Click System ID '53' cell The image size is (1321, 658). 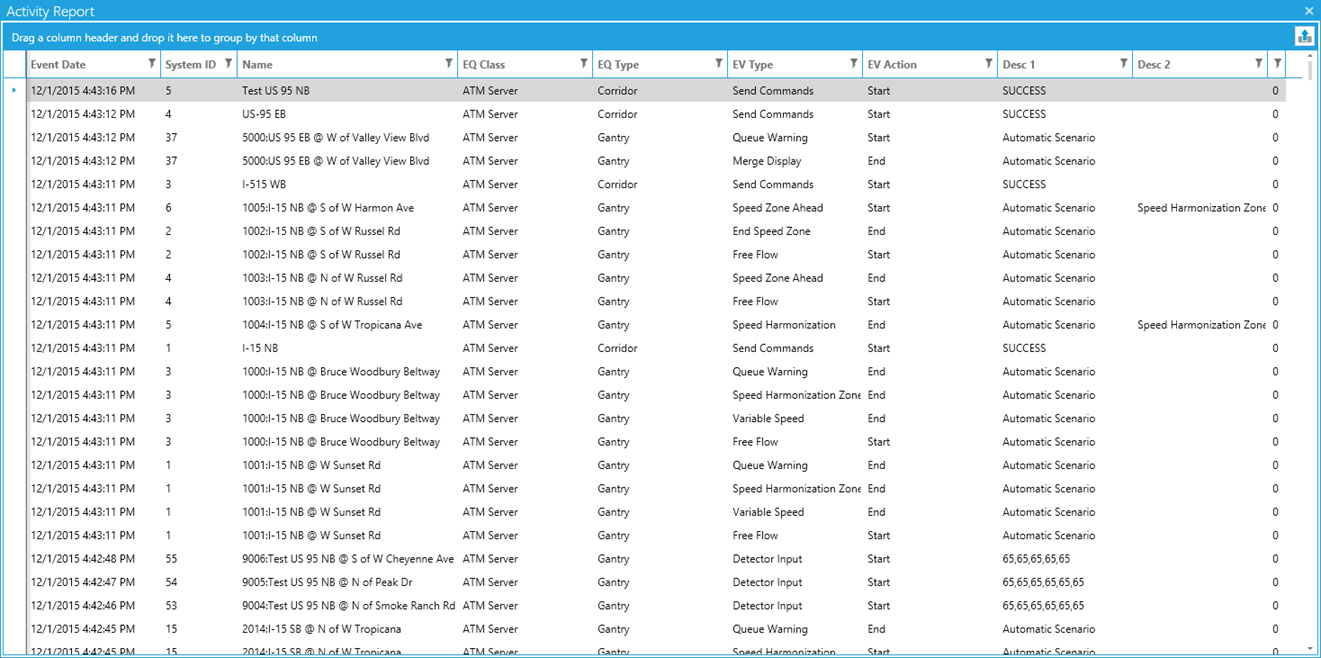point(199,606)
